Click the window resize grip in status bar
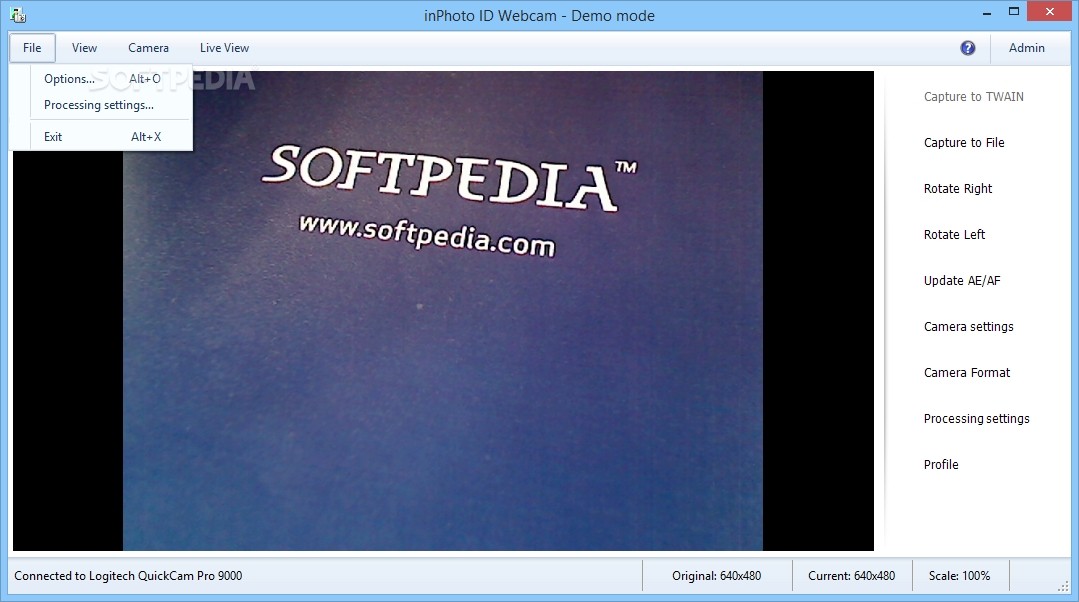1079x602 pixels. pos(1063,585)
